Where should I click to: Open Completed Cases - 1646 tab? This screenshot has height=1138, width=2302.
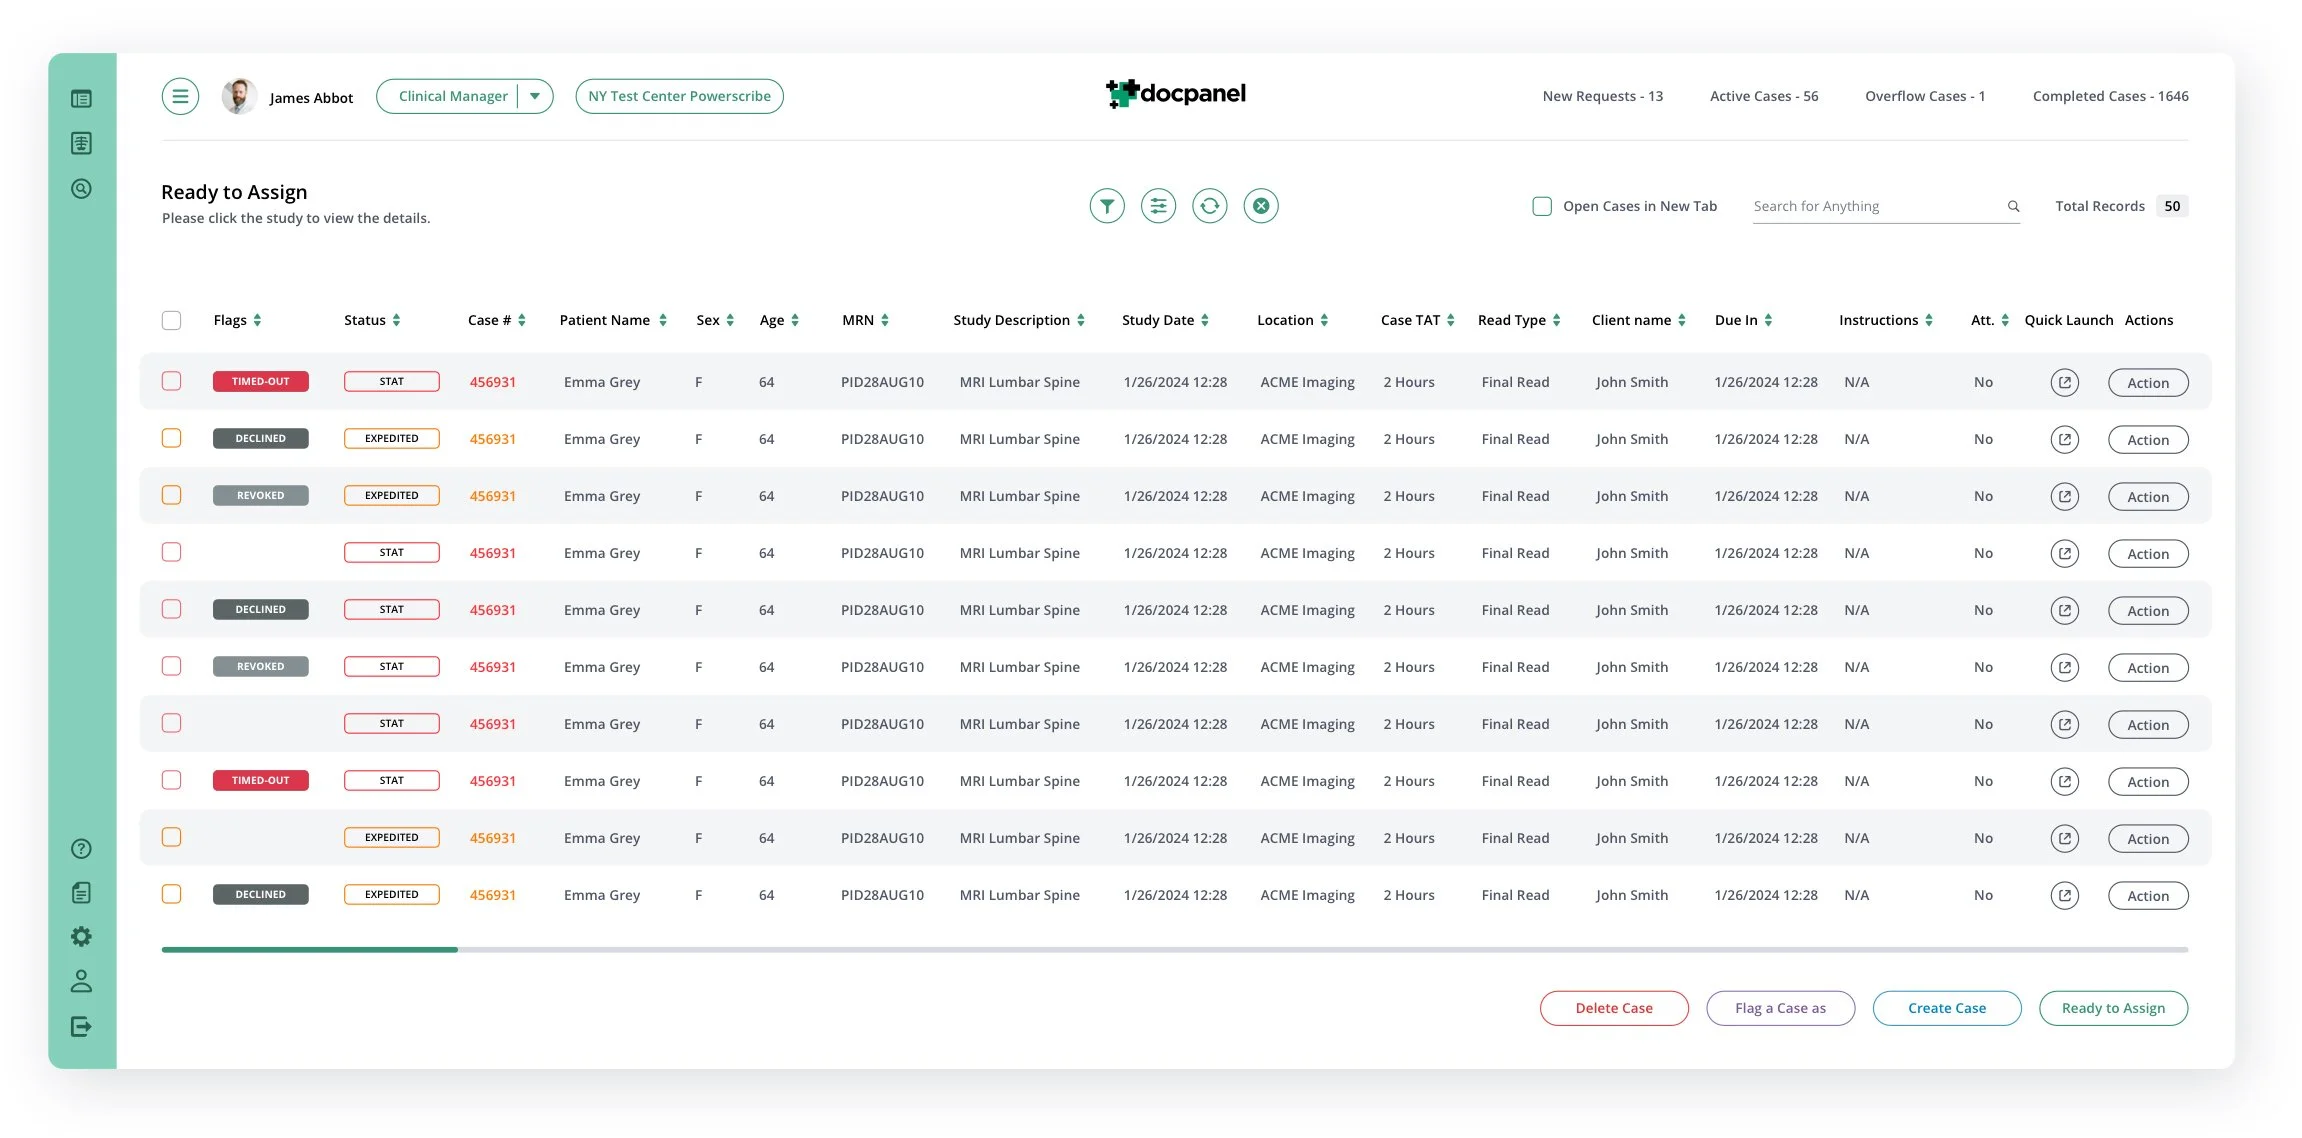2110,96
